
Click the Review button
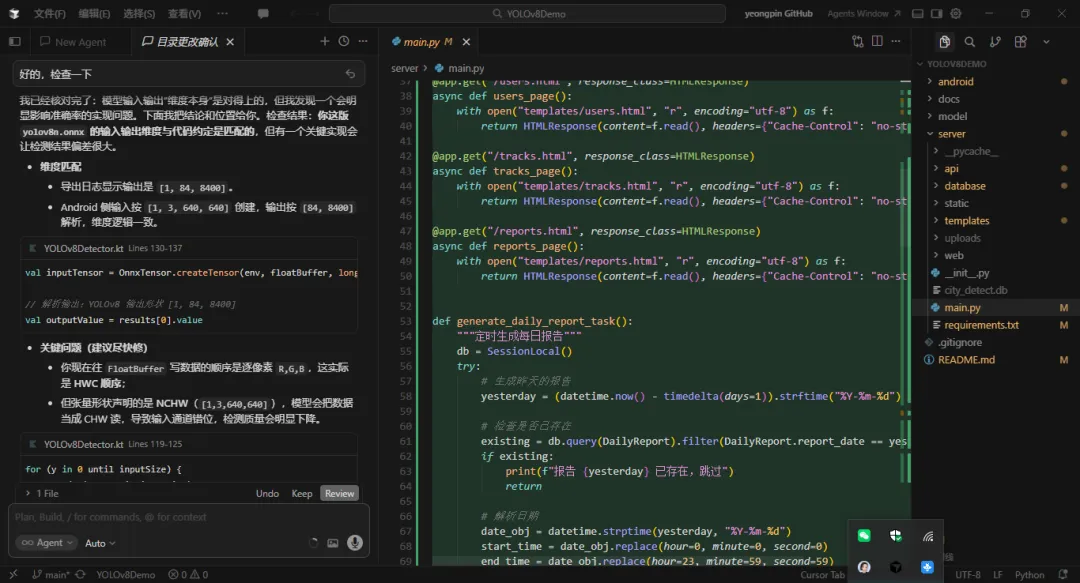point(338,493)
